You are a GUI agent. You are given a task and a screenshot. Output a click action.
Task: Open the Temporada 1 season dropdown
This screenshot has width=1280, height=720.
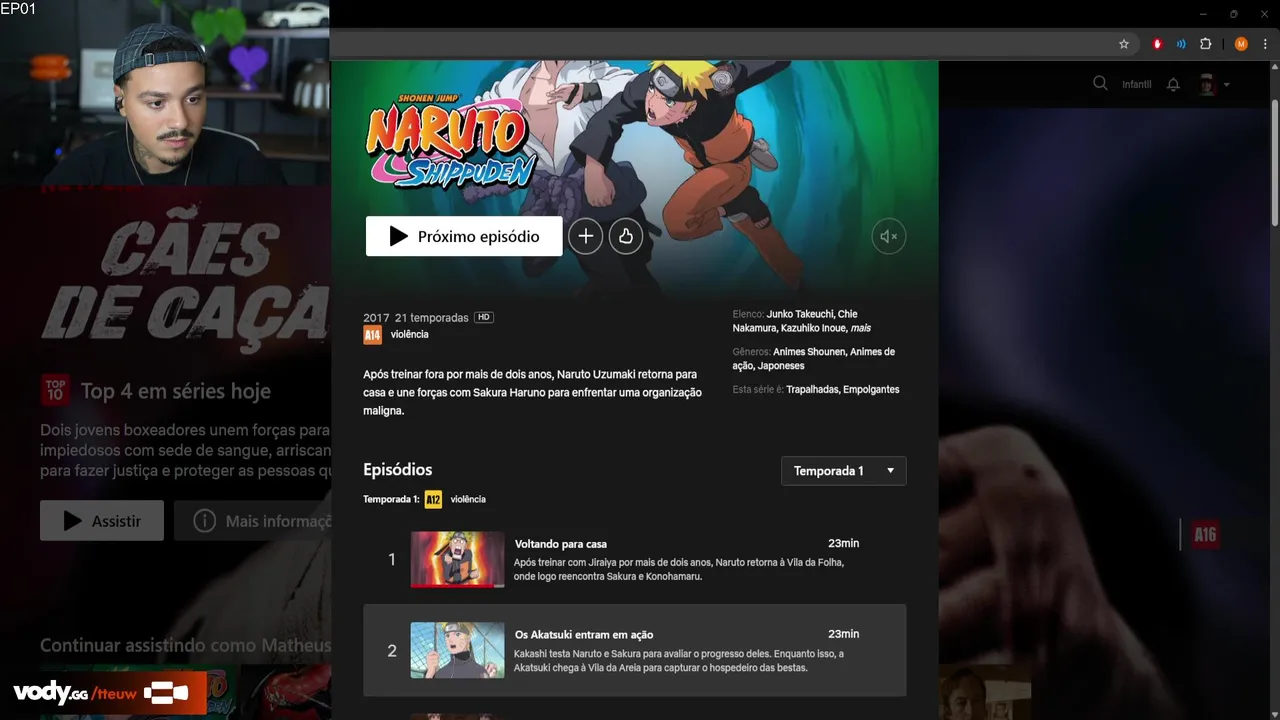tap(844, 471)
